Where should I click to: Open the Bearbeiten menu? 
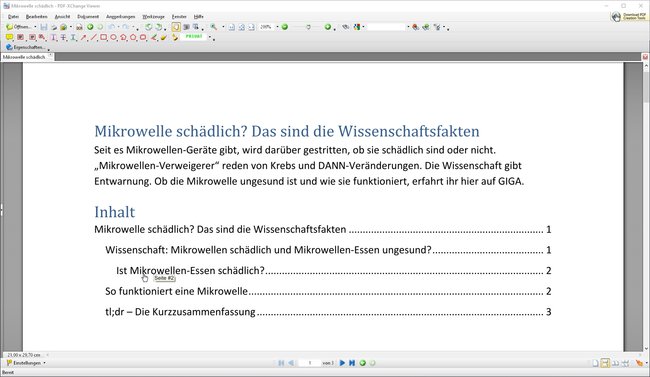[x=36, y=17]
